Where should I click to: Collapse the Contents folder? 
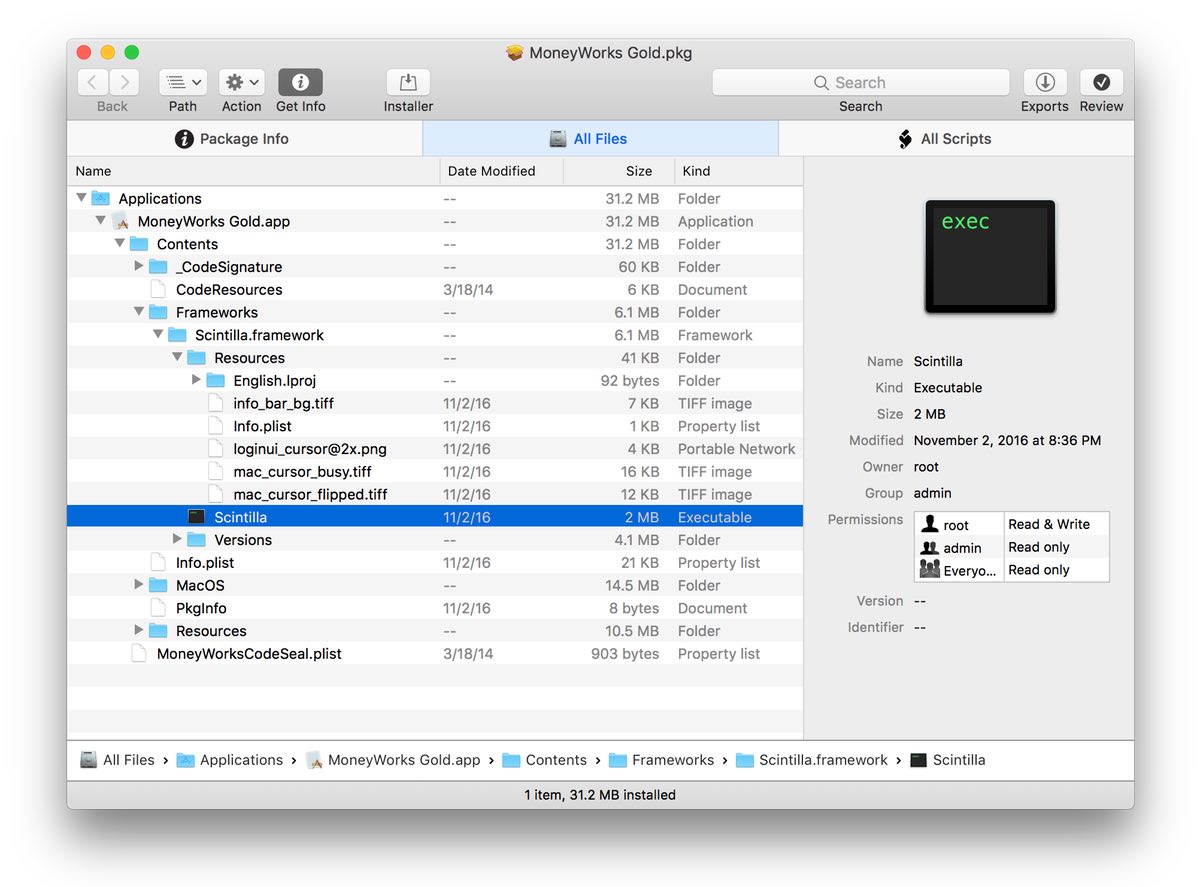119,244
